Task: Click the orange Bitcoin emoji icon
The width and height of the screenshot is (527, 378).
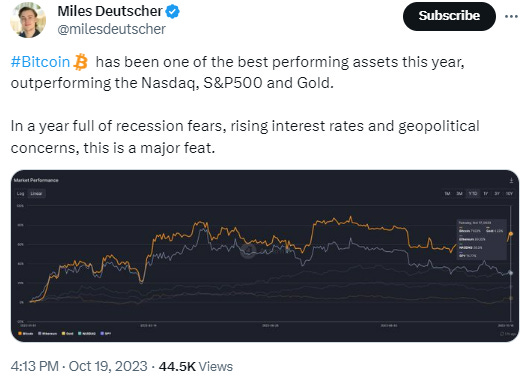Action: click(x=81, y=62)
